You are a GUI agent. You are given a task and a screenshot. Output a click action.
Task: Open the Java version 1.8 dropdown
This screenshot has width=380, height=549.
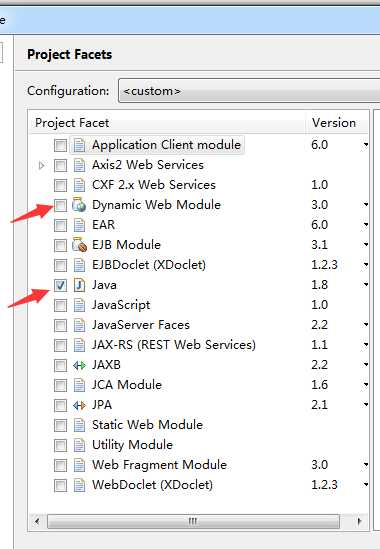(x=366, y=285)
